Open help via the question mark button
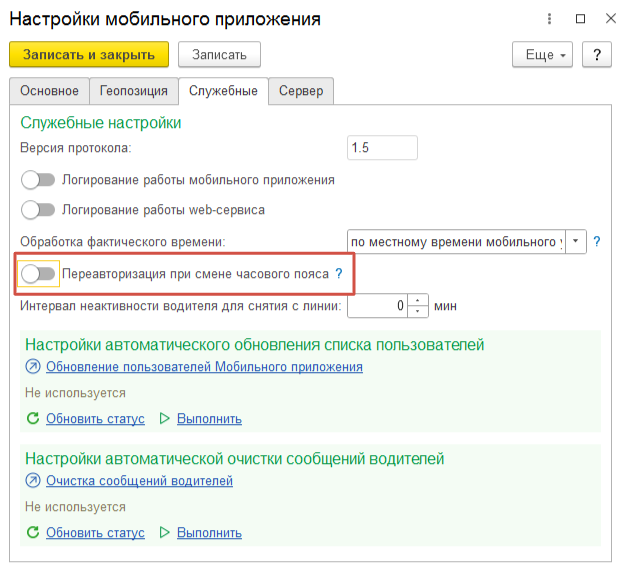Image resolution: width=629 pixels, height=571 pixels. pyautogui.click(x=597, y=54)
